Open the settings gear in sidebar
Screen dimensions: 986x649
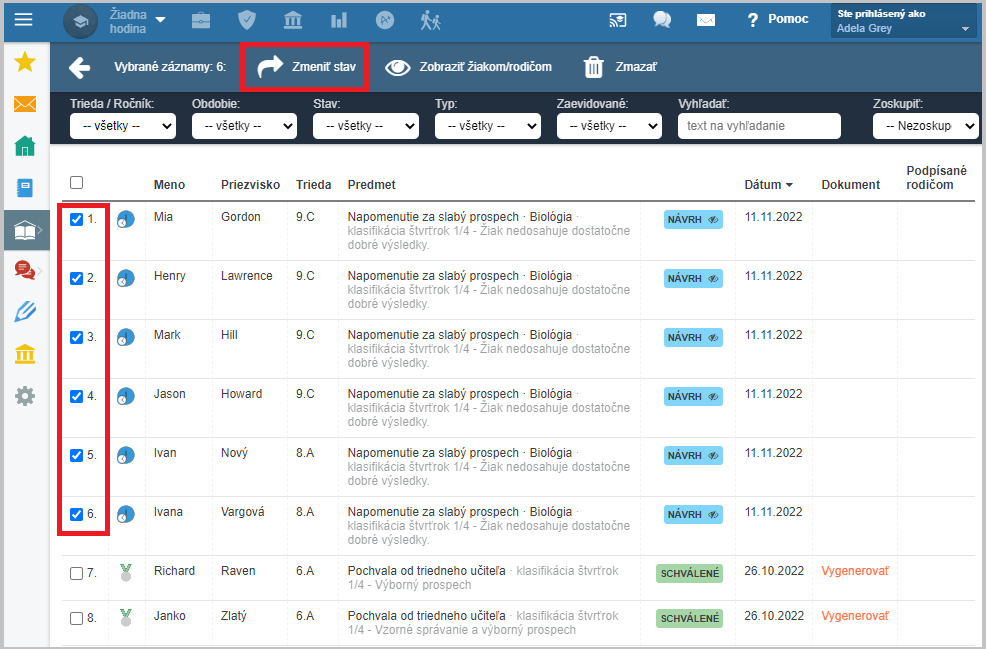25,396
